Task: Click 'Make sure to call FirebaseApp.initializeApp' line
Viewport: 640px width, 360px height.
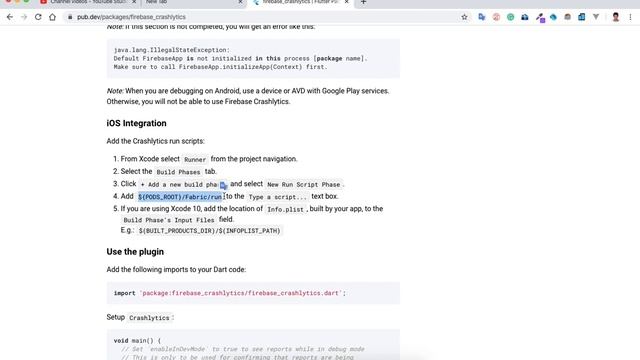Action: 220,67
